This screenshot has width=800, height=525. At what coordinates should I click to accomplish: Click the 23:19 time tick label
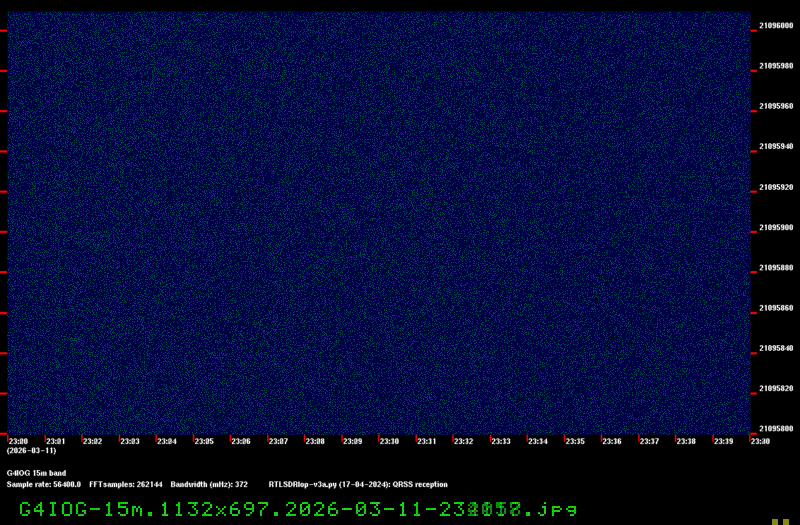coord(723,441)
